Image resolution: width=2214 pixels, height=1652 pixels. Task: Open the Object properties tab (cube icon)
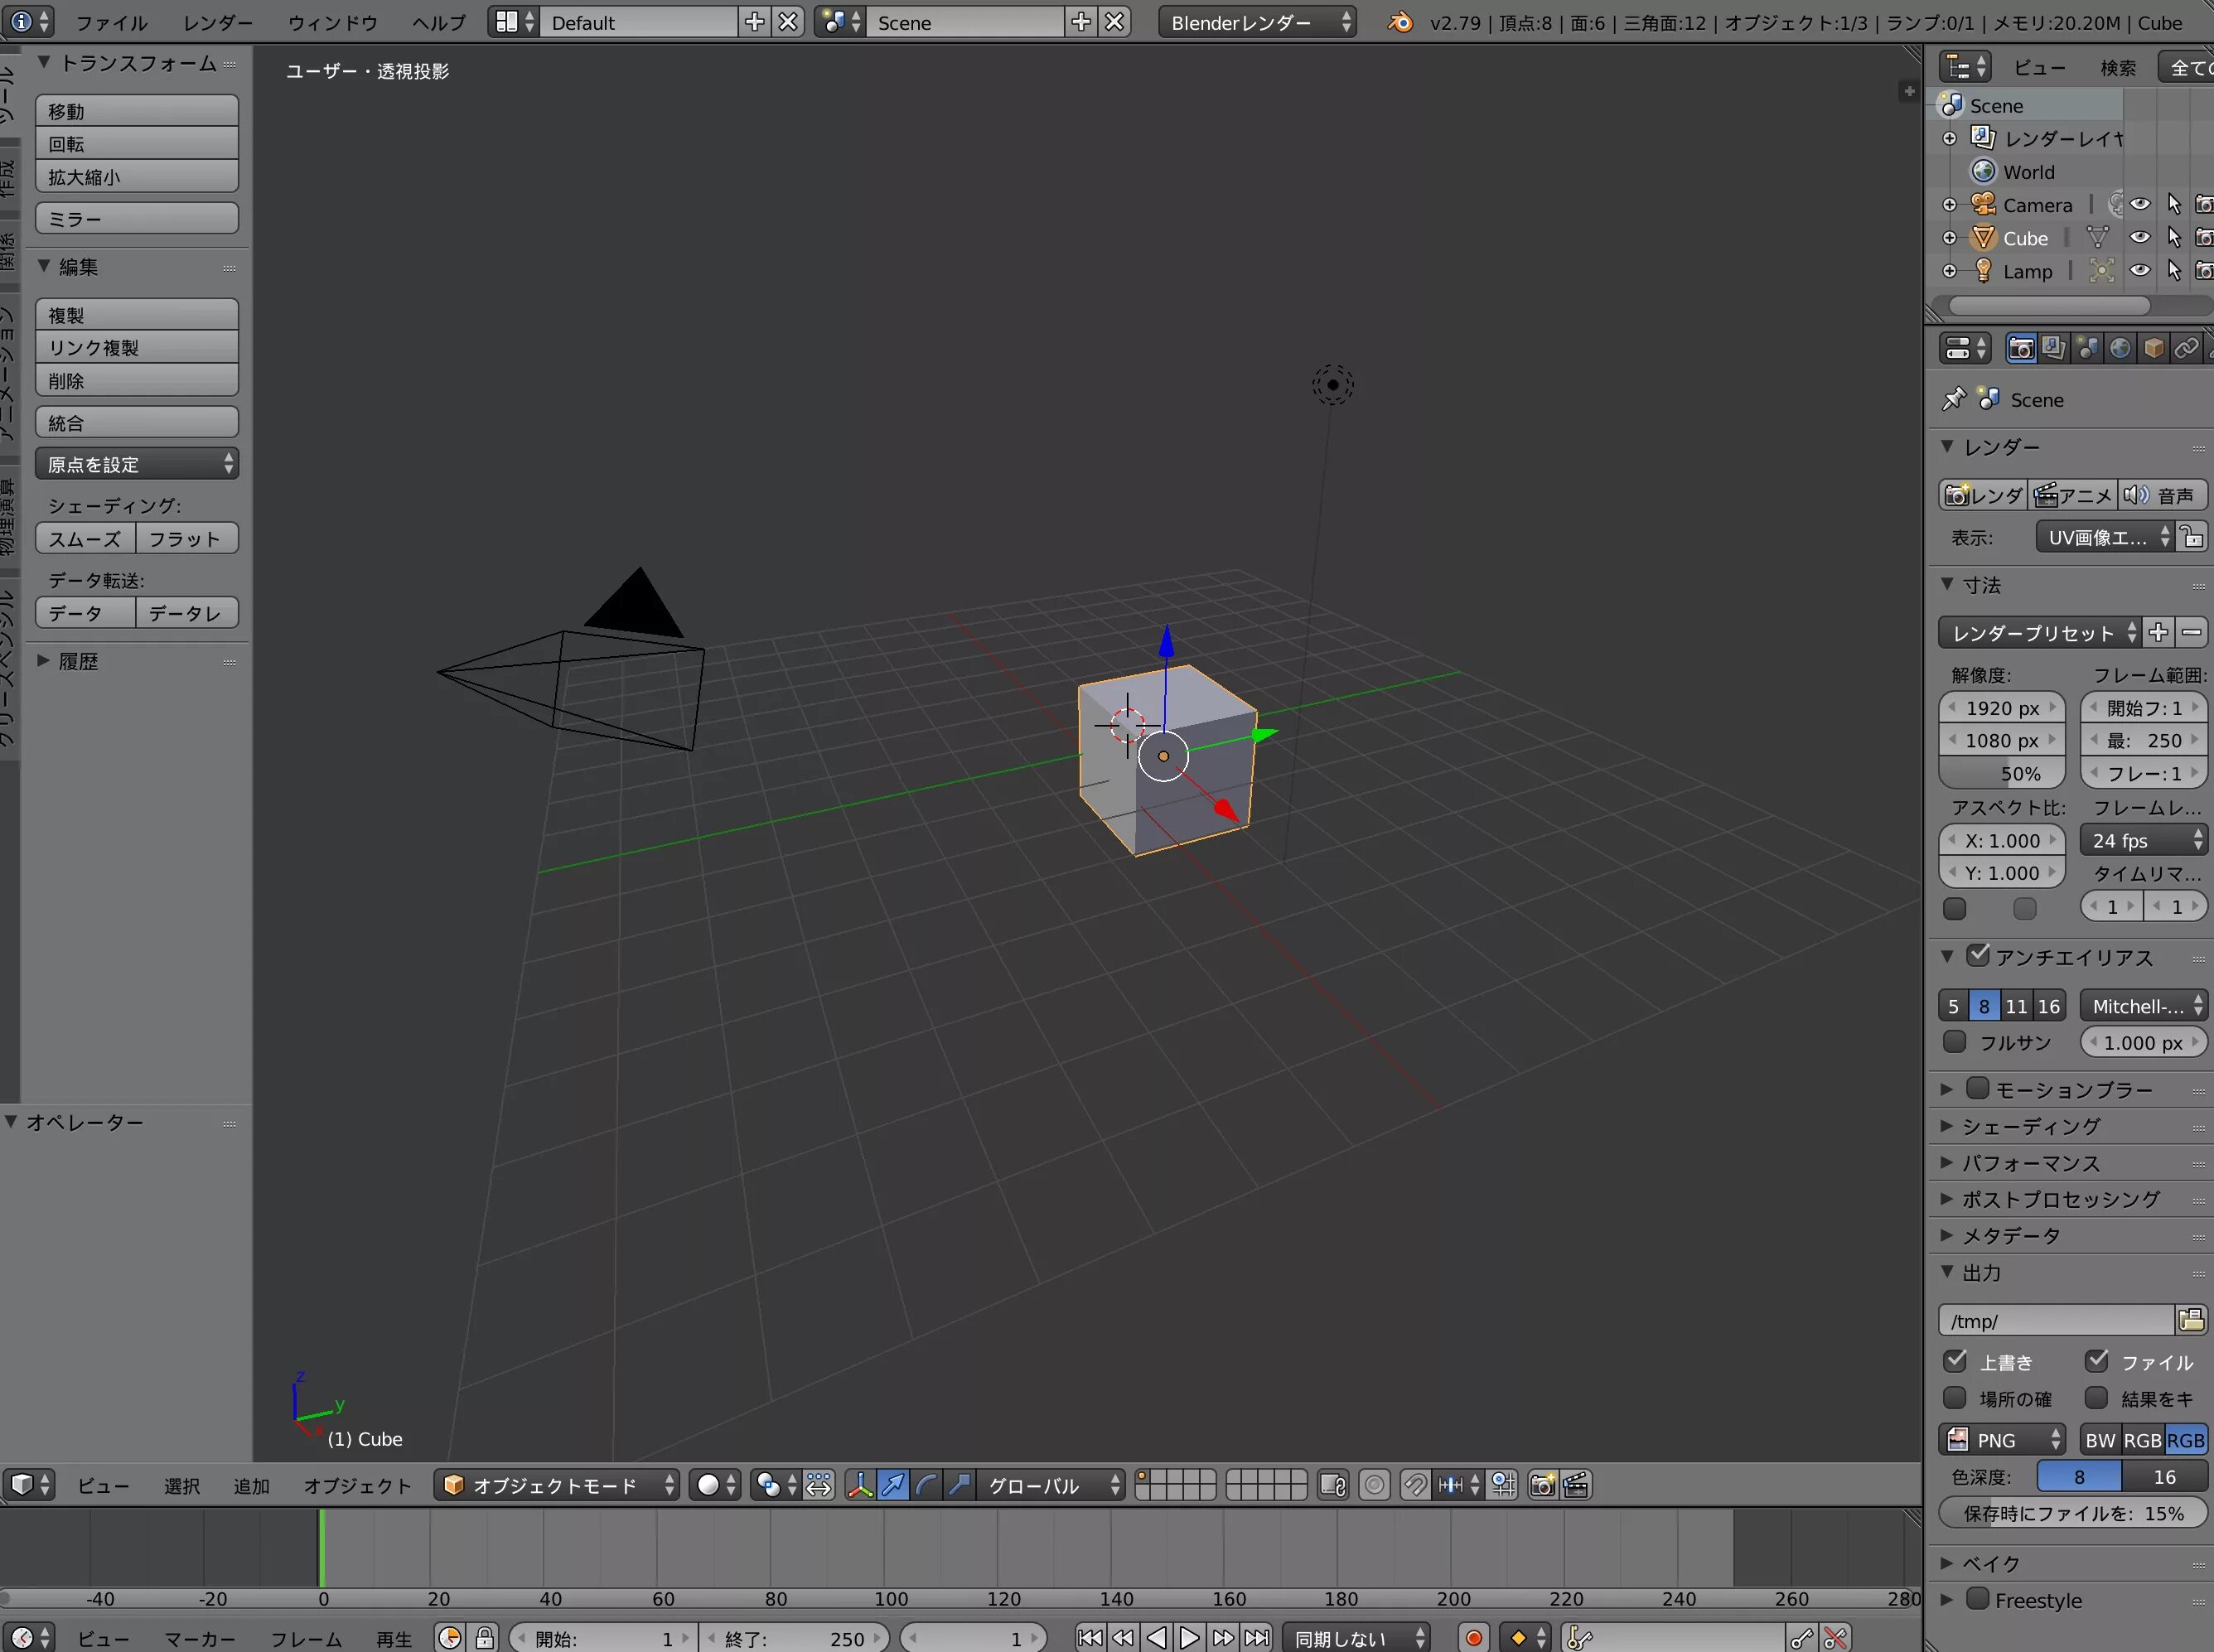coord(2154,347)
